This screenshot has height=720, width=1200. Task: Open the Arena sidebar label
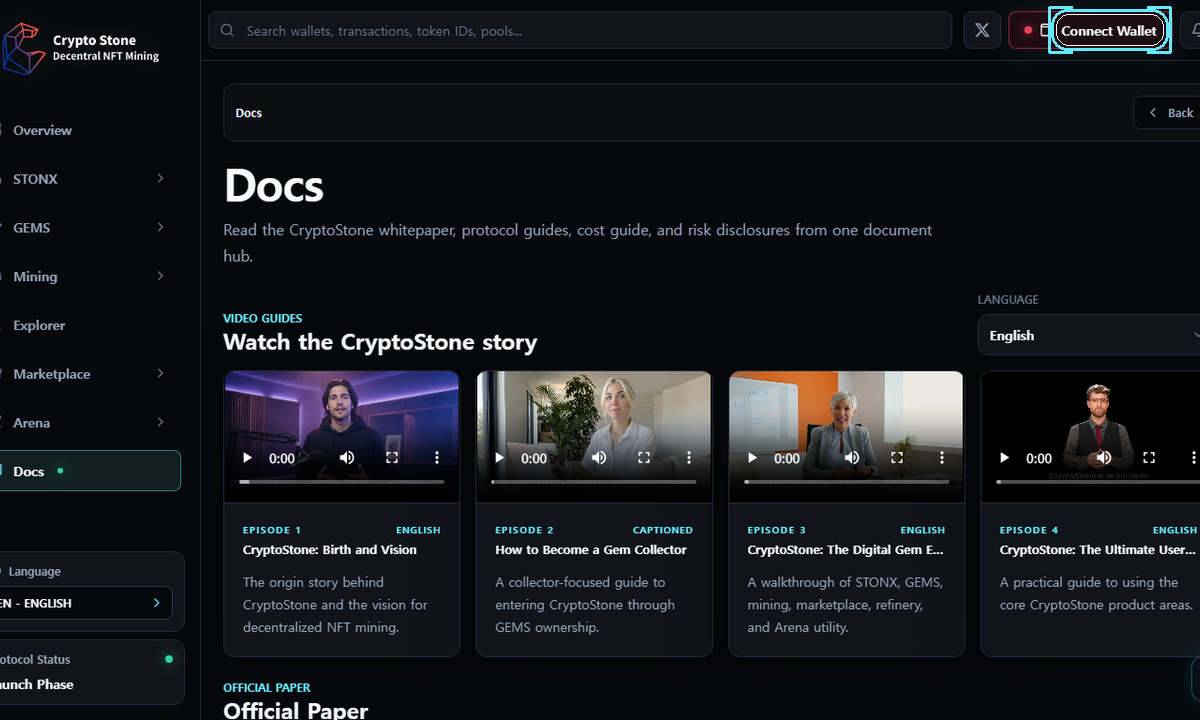(x=31, y=423)
